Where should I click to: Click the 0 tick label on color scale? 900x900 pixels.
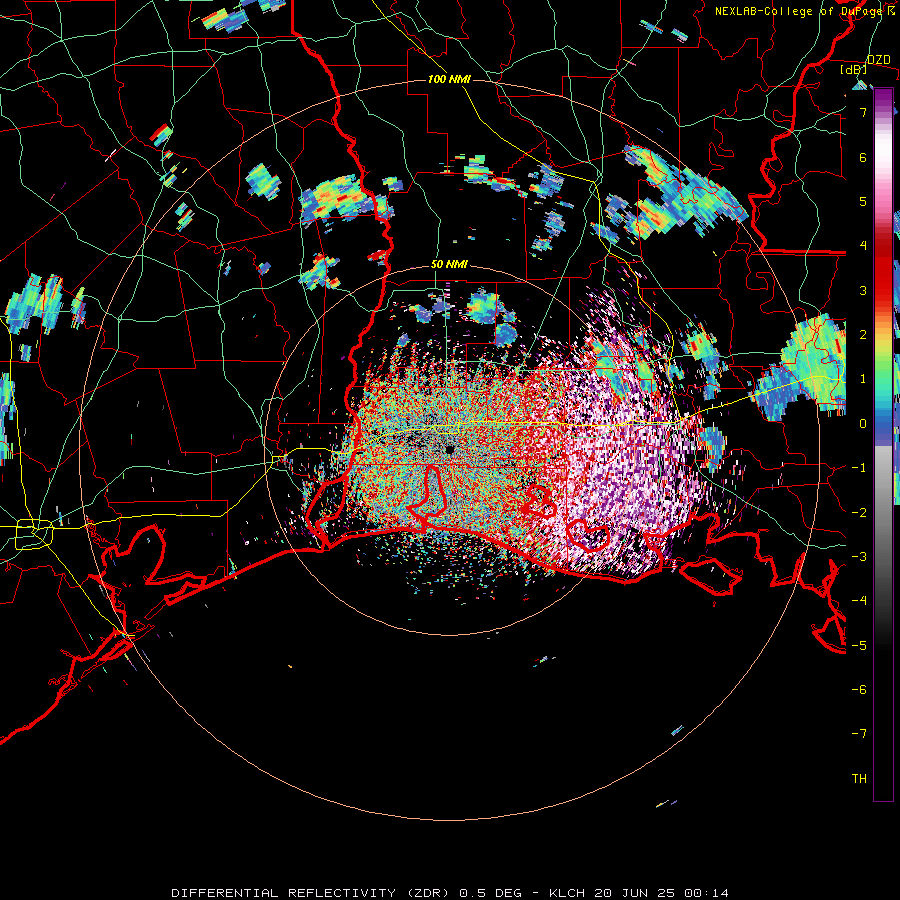(863, 423)
